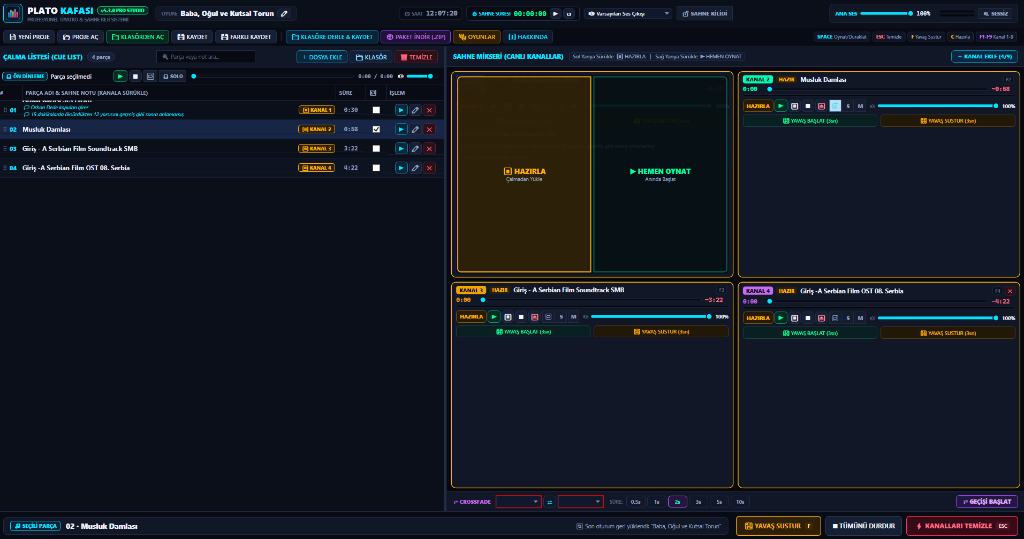Start the stage timer

click(x=556, y=14)
